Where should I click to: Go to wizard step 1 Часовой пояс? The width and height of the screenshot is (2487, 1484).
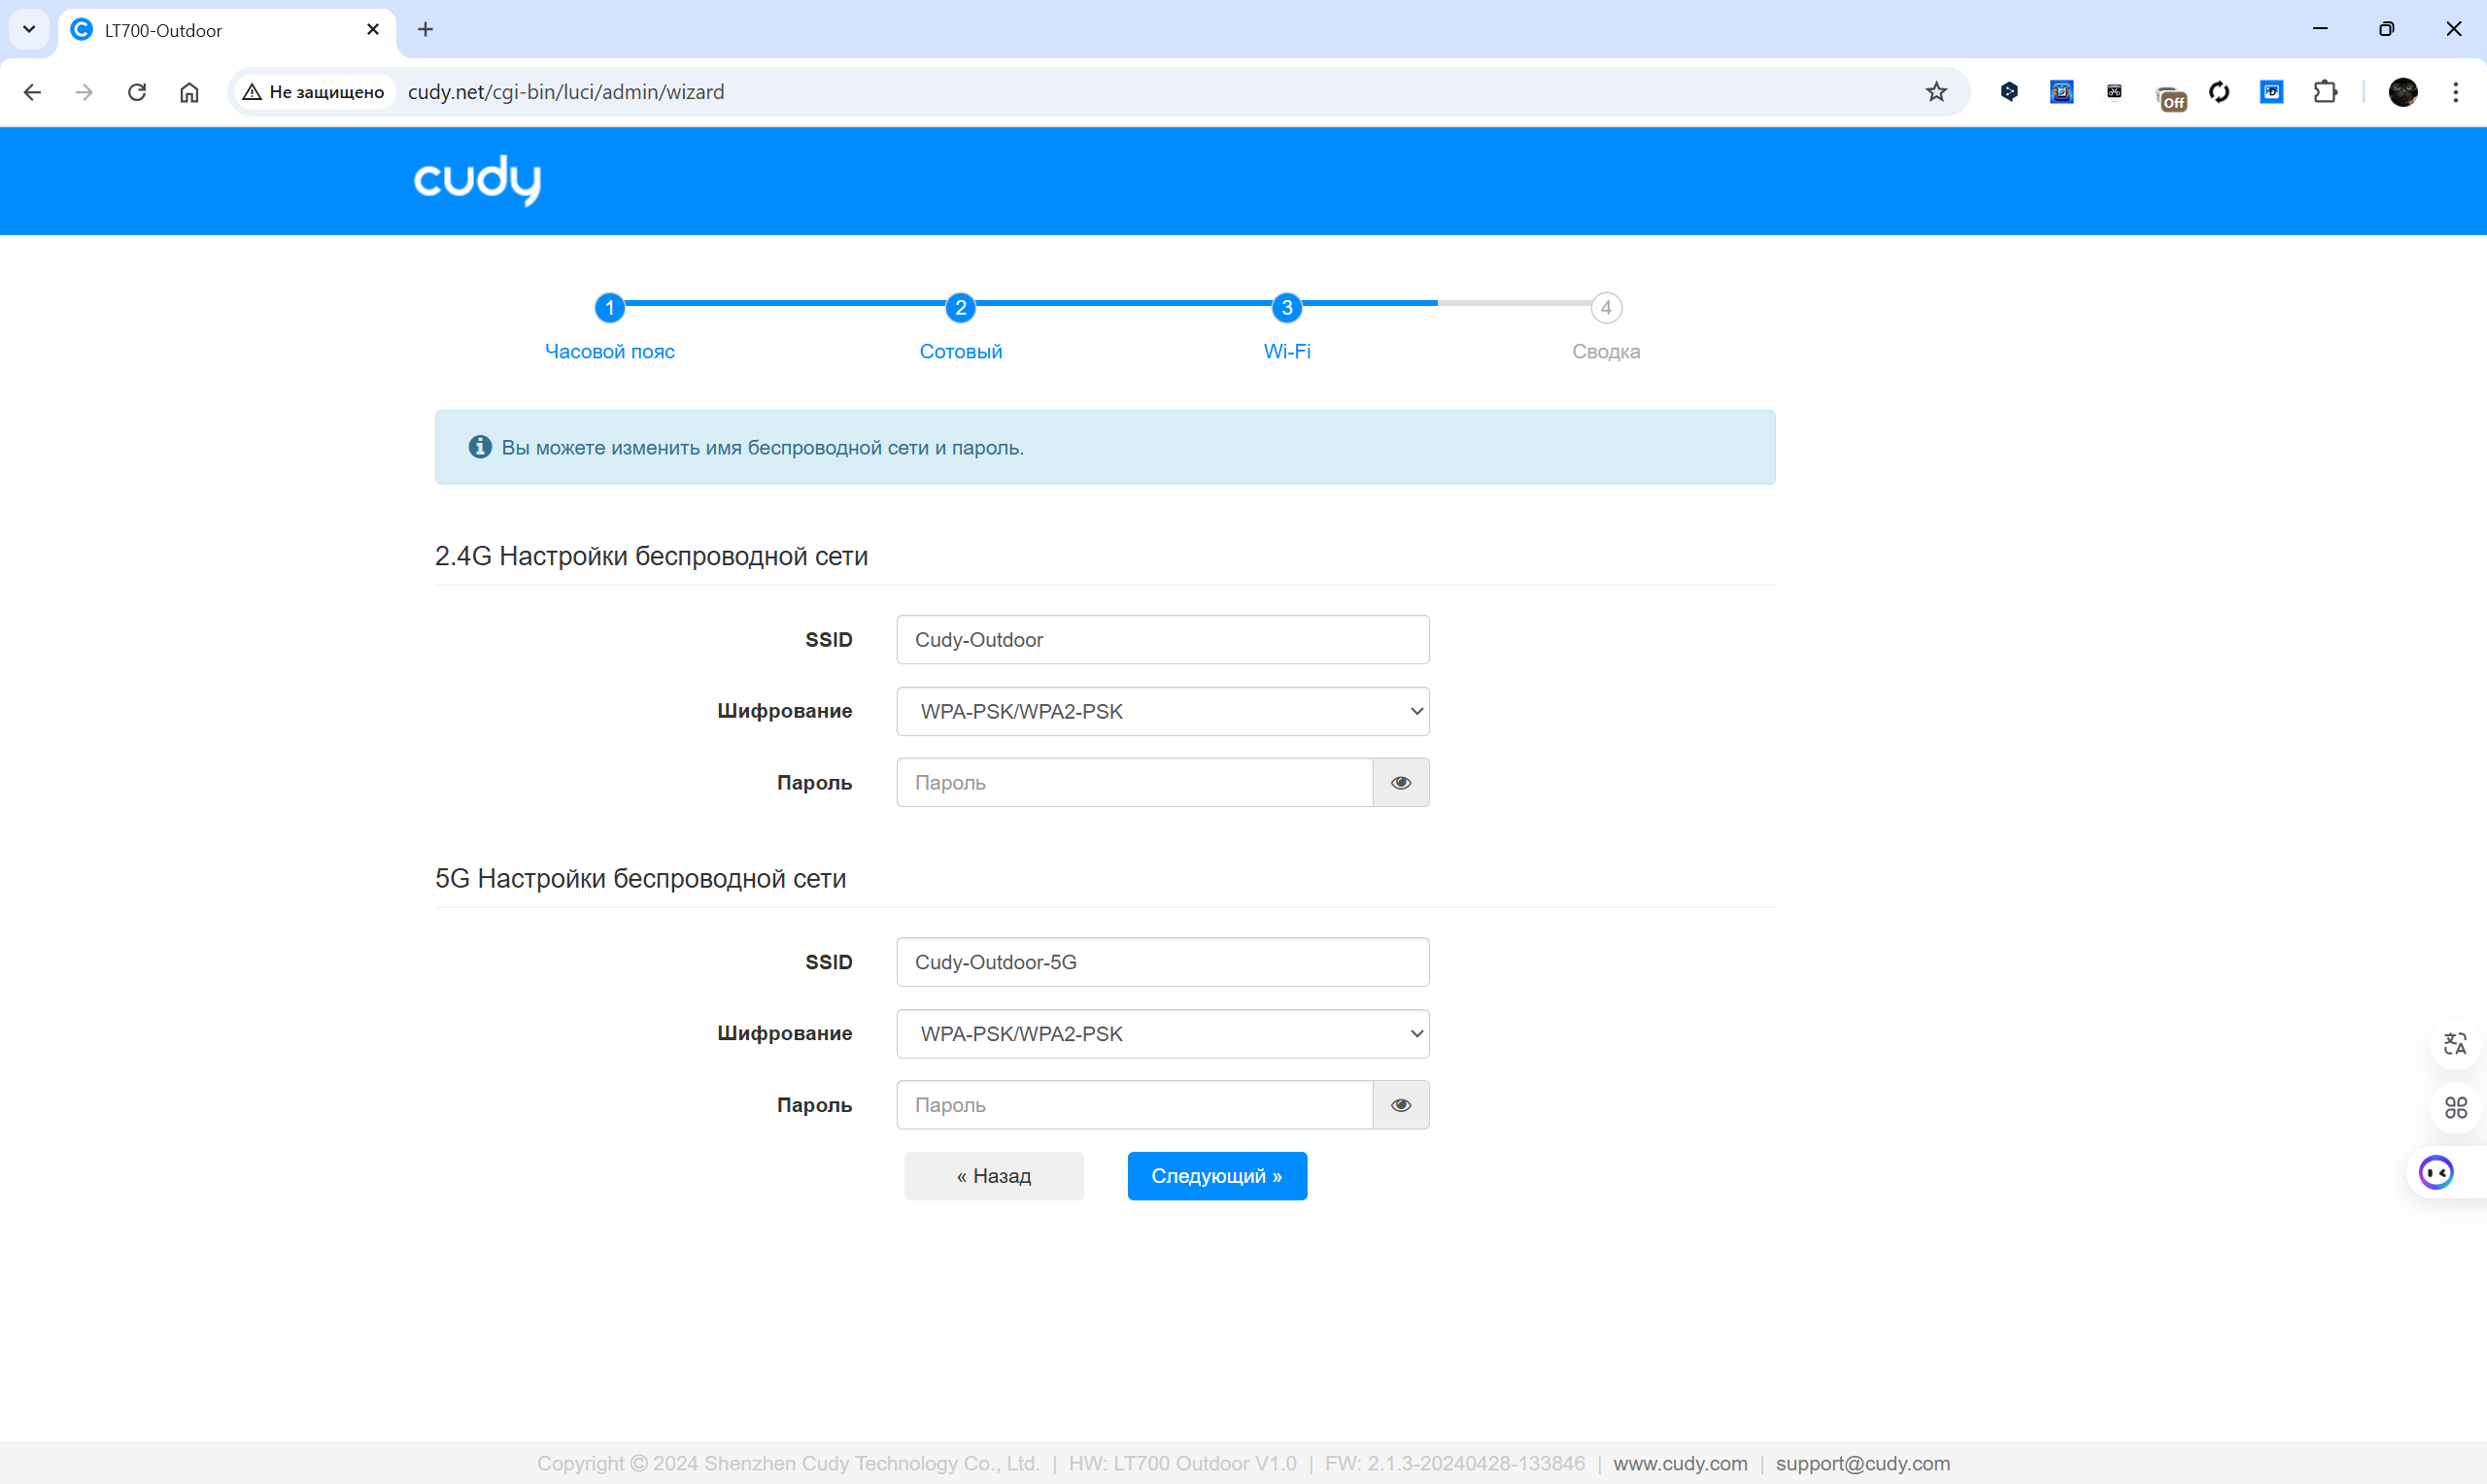click(610, 308)
